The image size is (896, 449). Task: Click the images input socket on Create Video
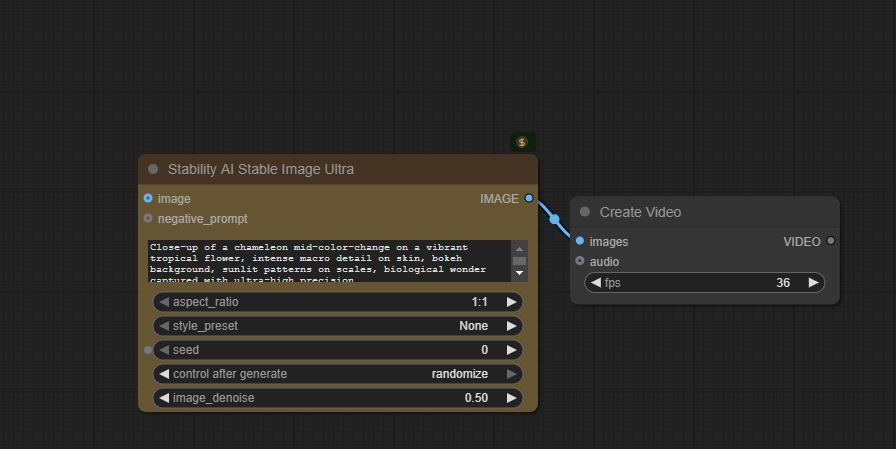click(x=580, y=242)
